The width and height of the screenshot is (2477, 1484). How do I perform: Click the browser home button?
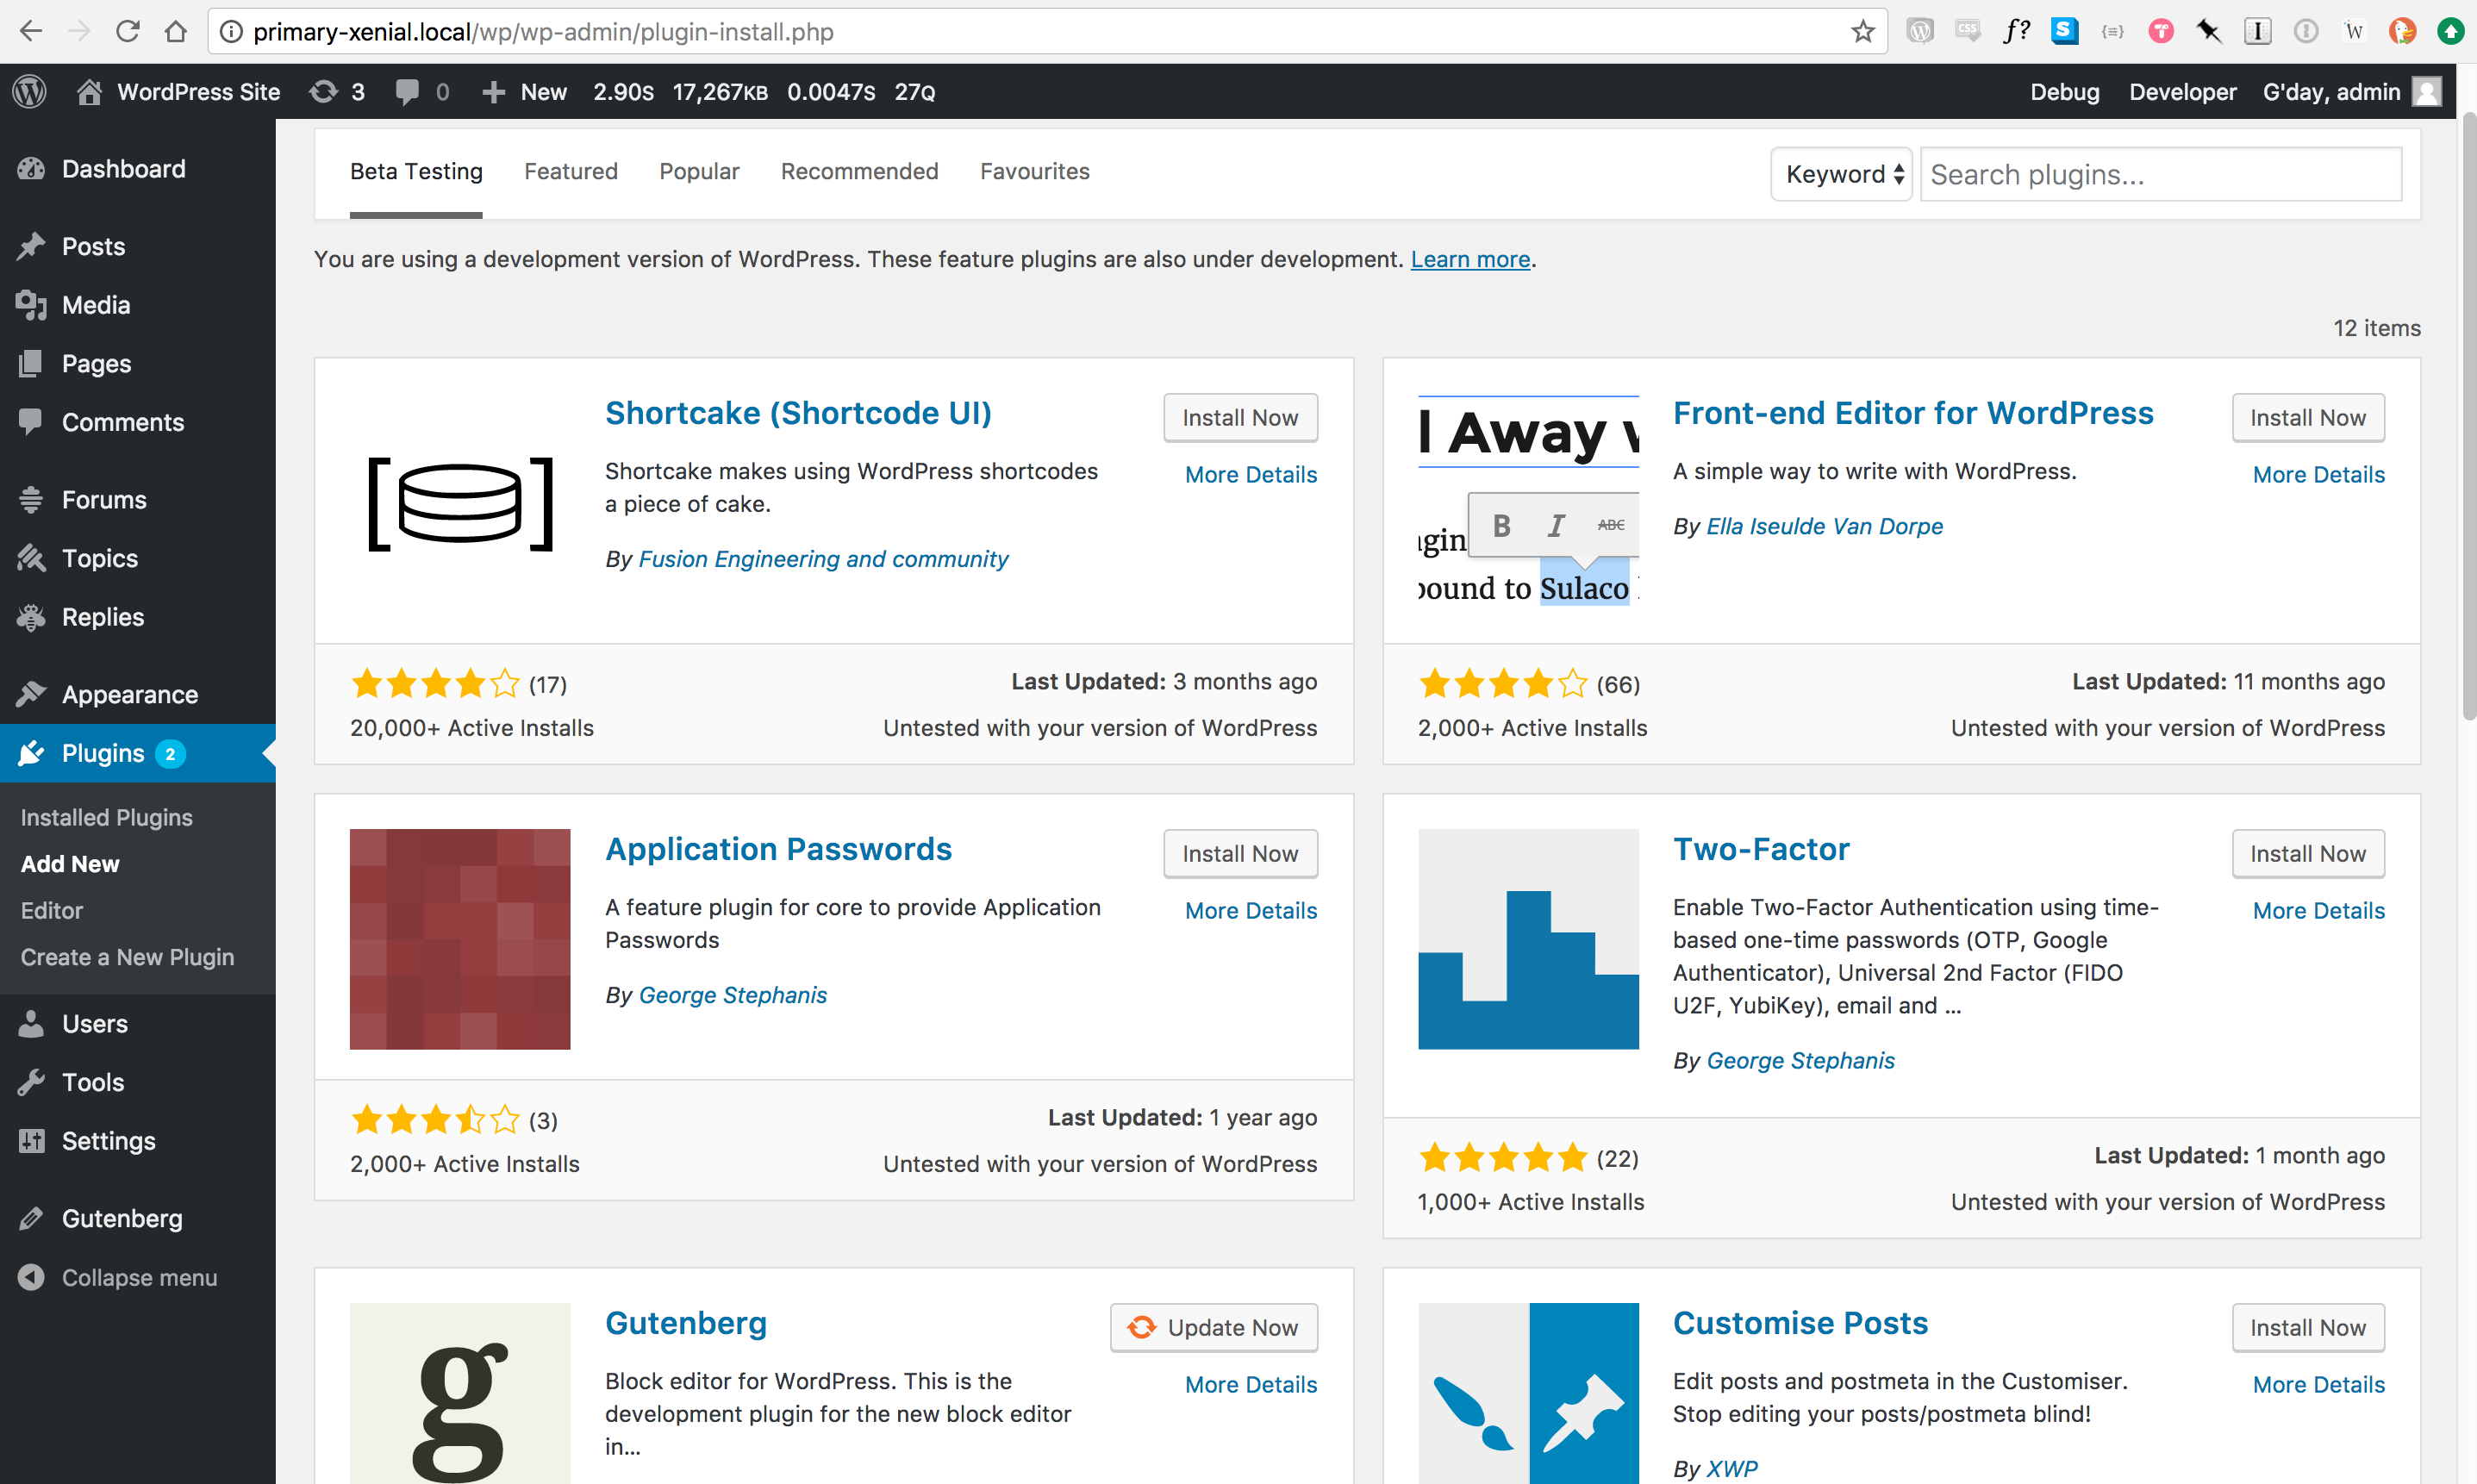[176, 32]
